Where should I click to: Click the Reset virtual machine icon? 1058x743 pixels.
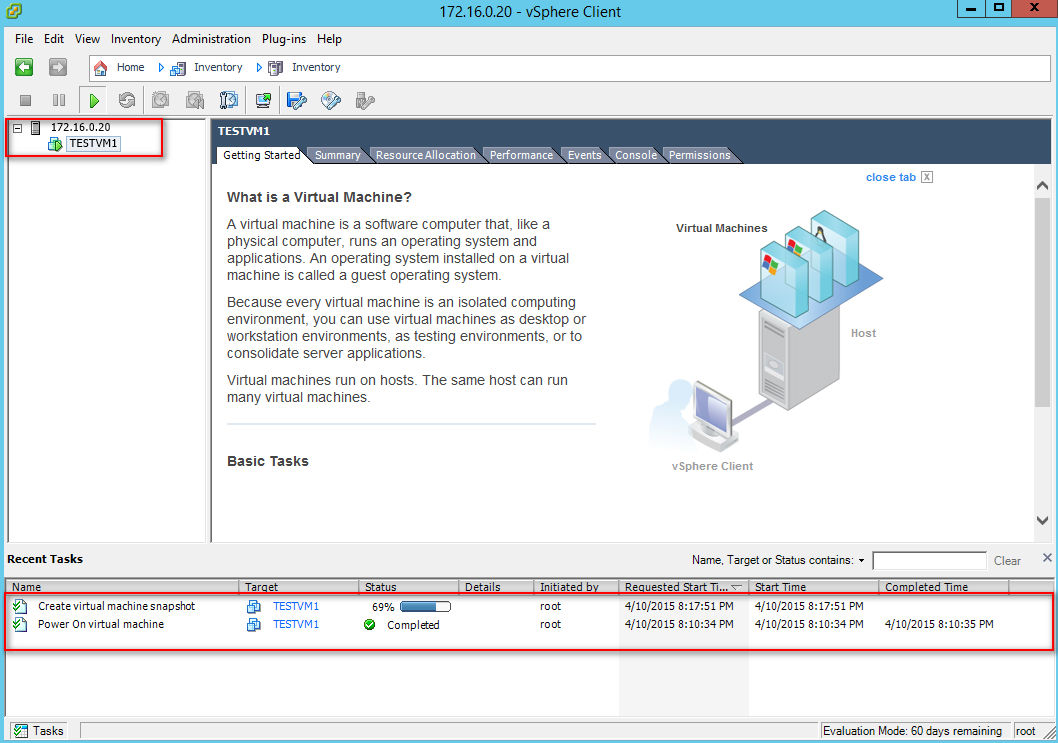click(x=127, y=101)
